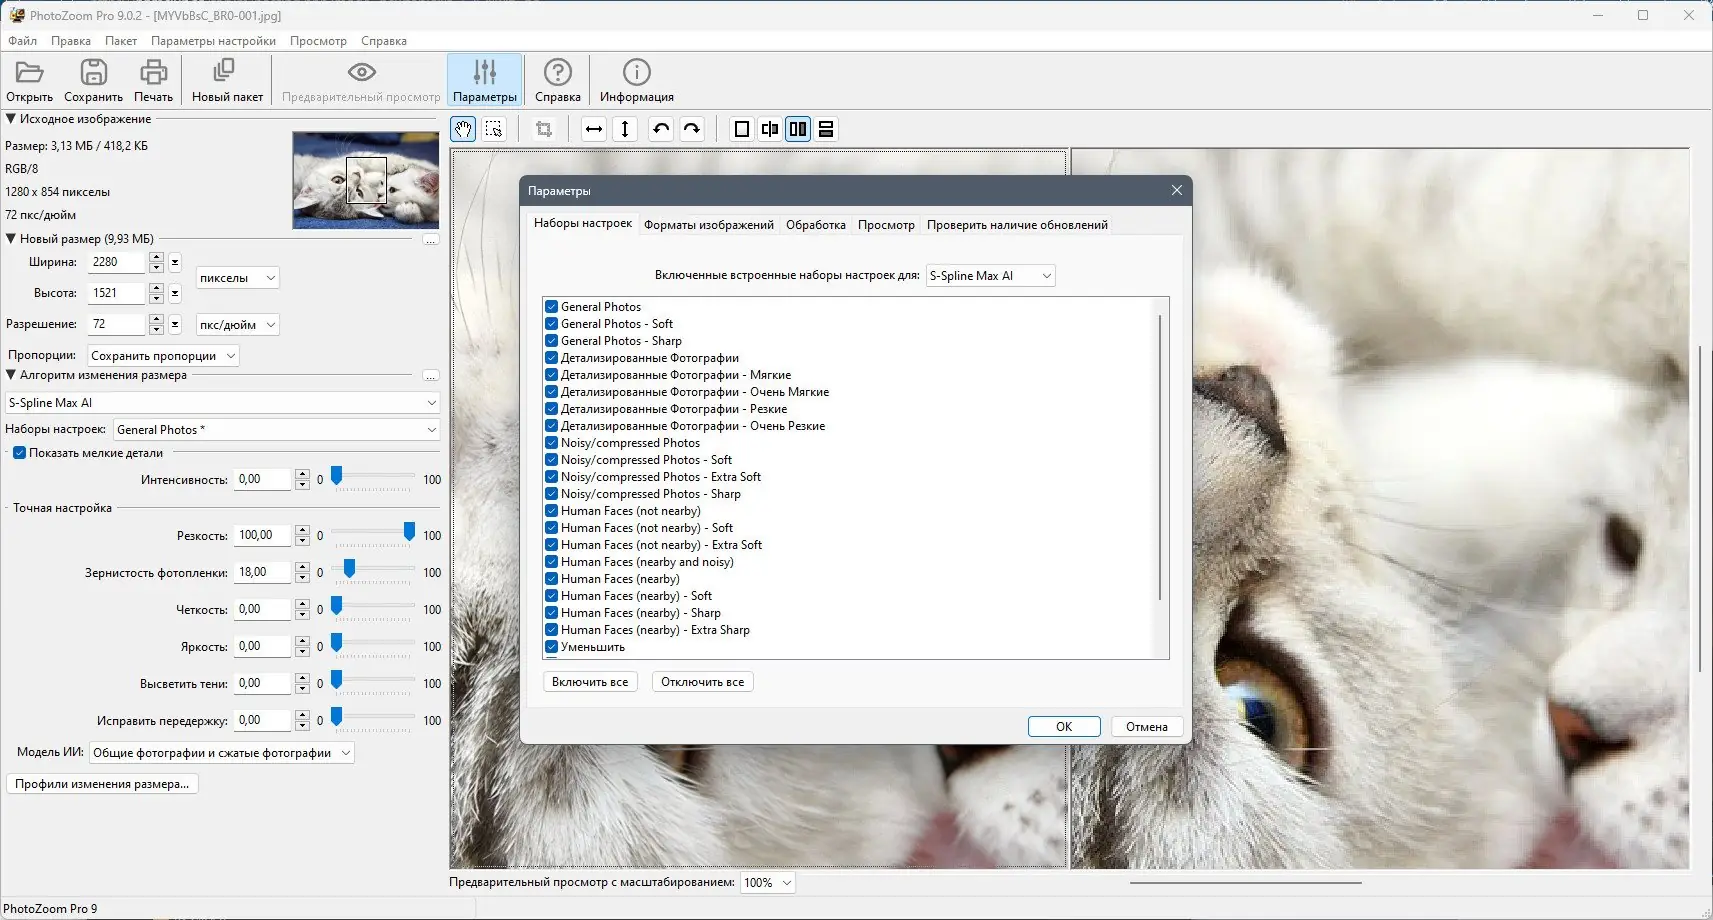This screenshot has width=1713, height=920.
Task: Select the hand pan tool
Action: [x=463, y=129]
